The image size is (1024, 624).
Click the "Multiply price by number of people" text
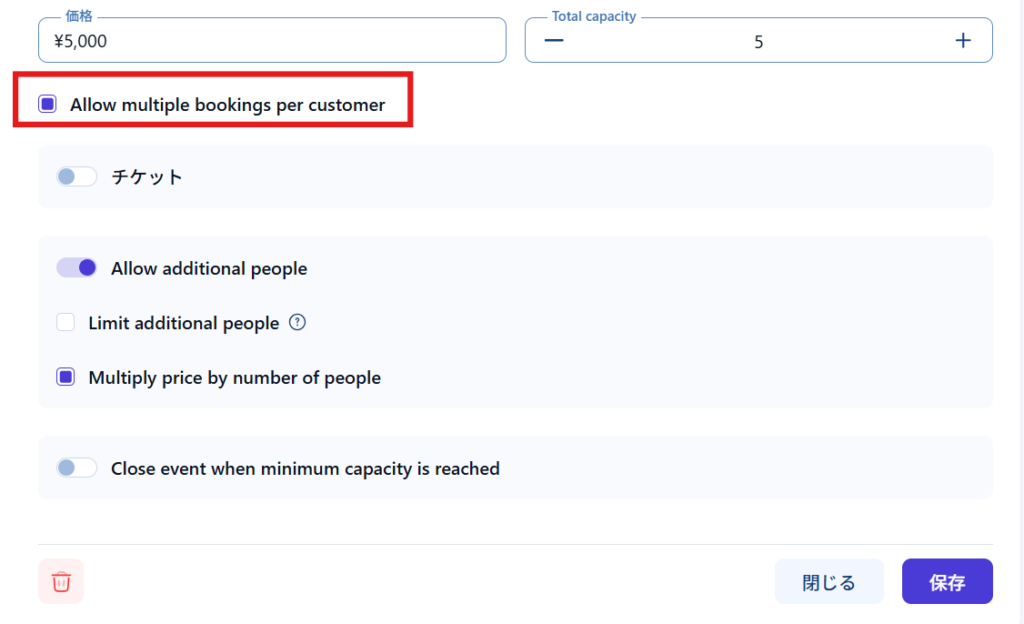coord(234,378)
